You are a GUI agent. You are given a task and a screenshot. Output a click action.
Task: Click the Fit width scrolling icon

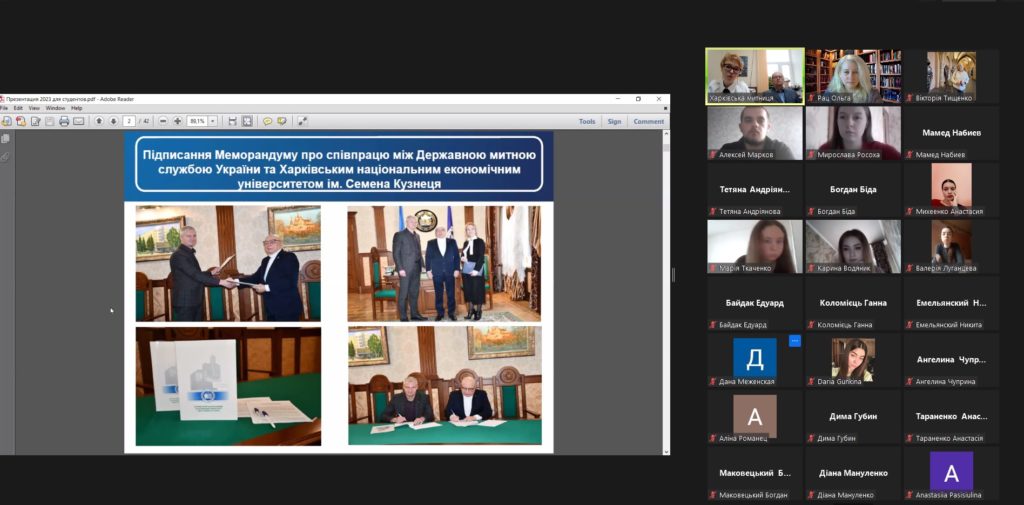coord(232,121)
